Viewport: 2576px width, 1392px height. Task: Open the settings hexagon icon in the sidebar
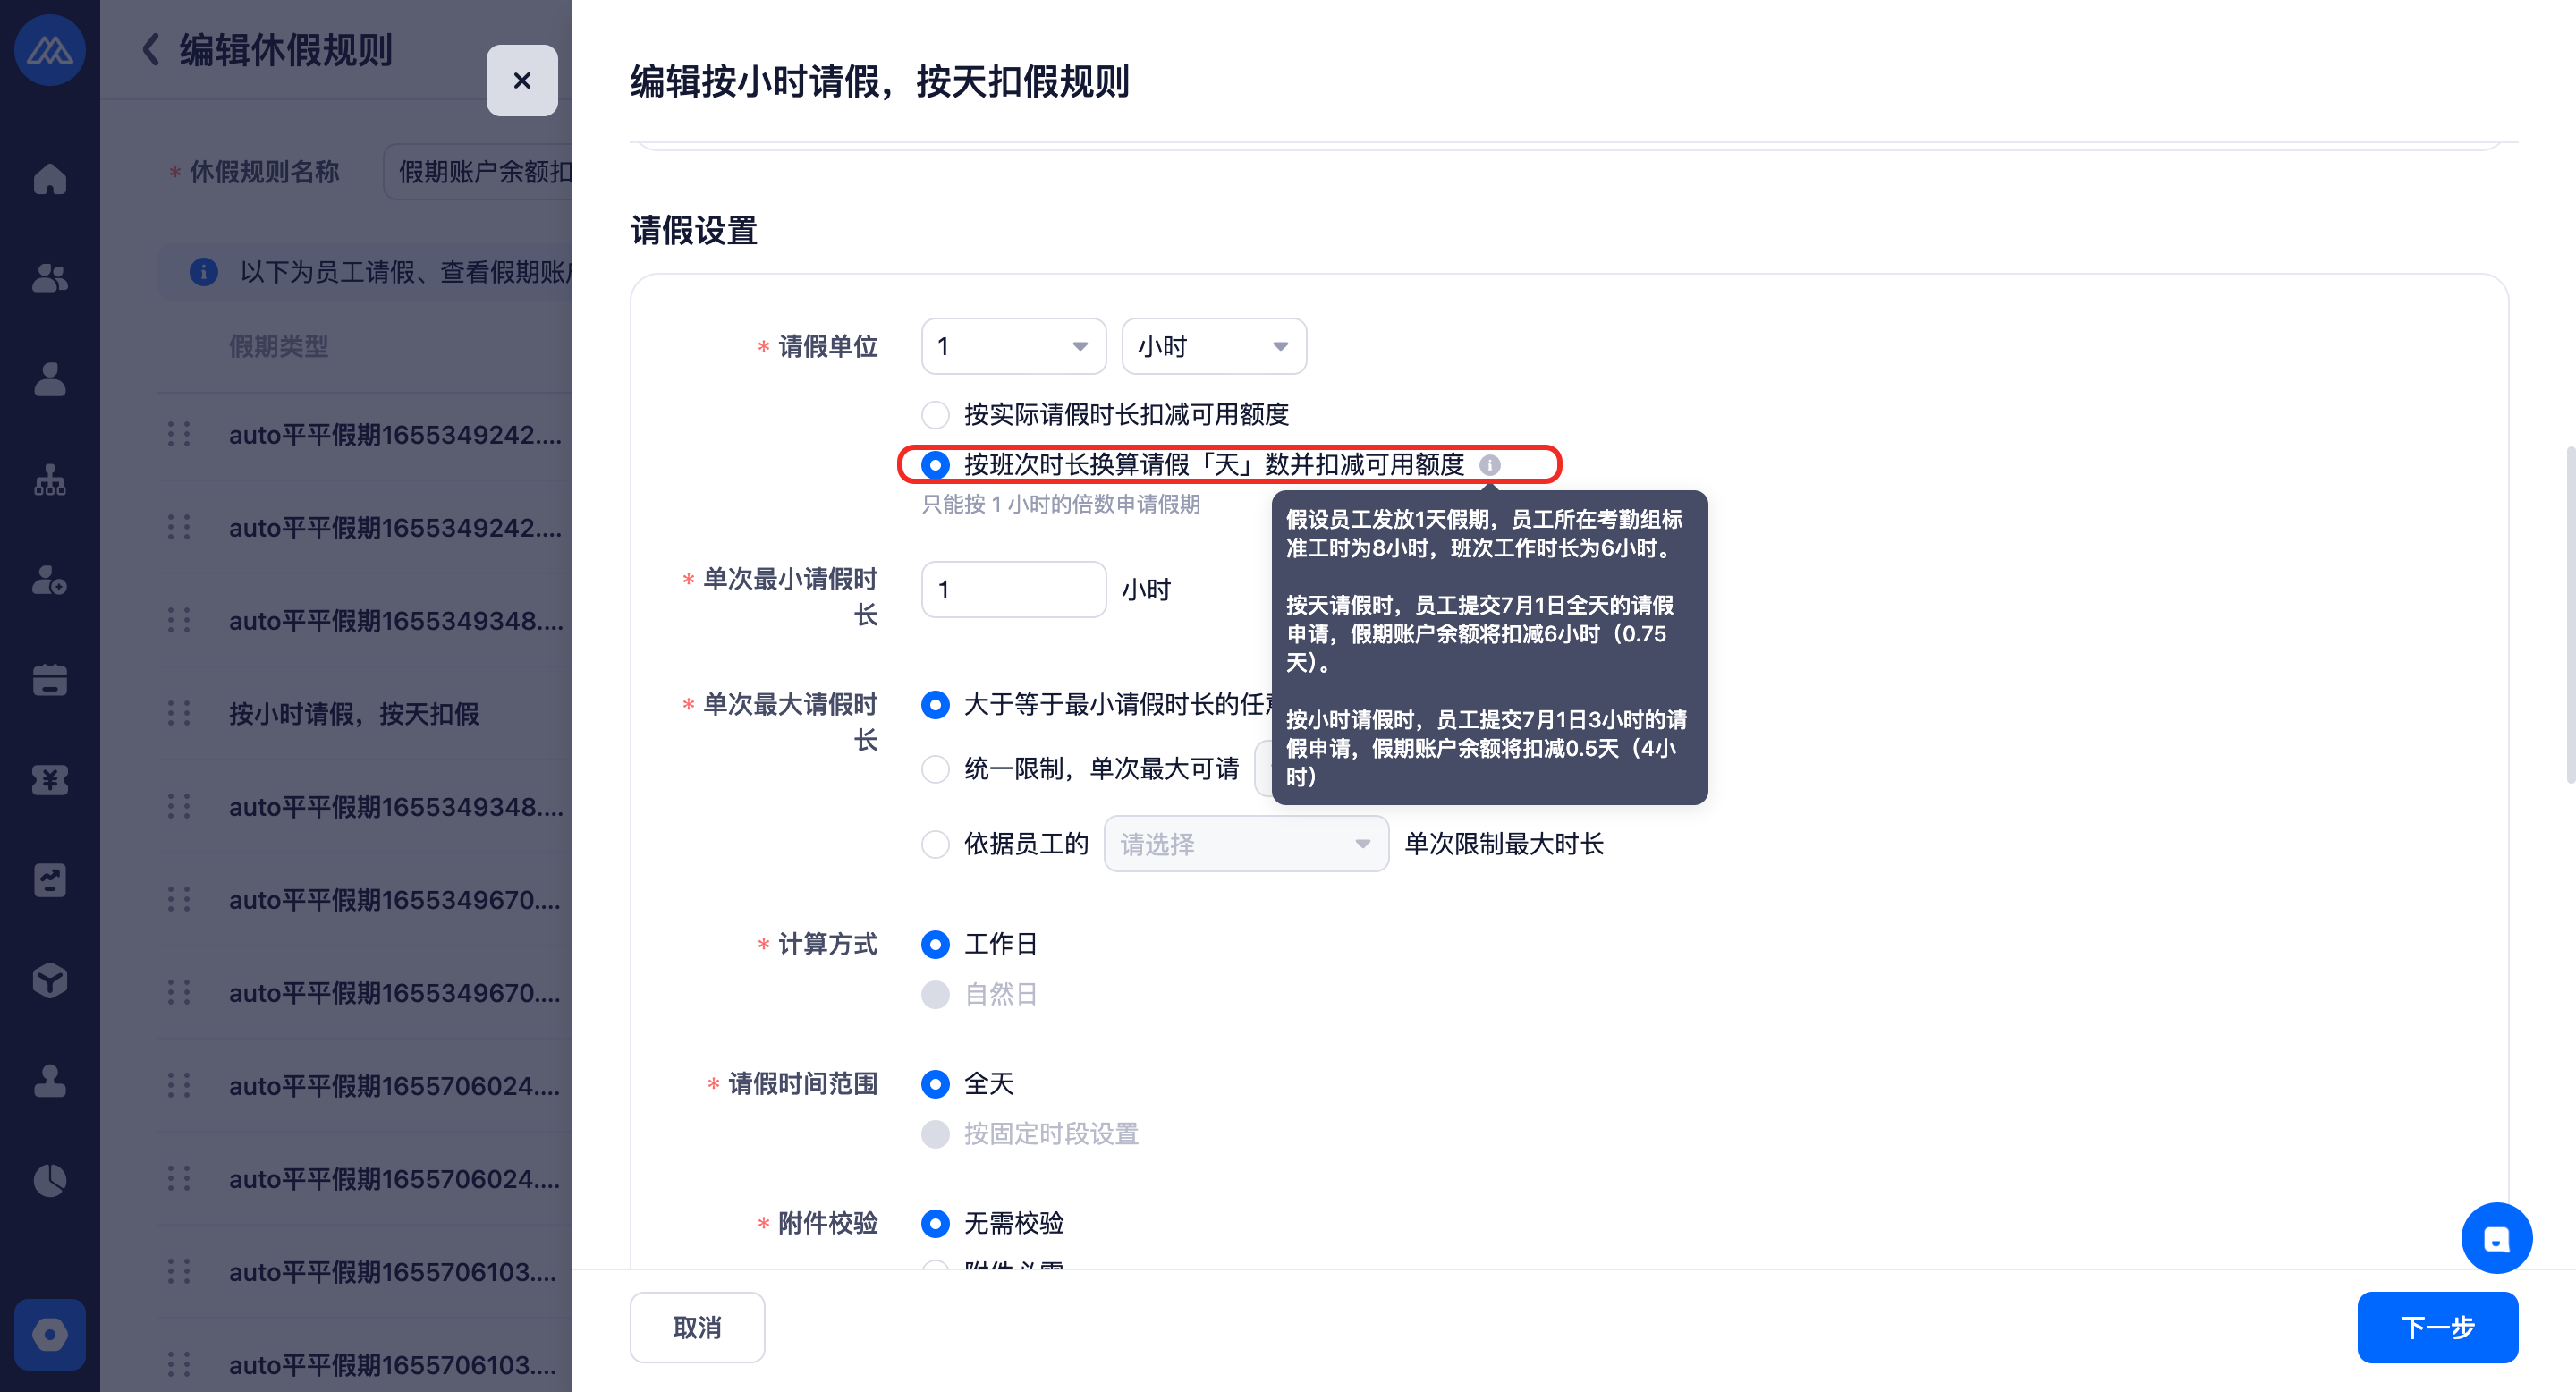point(49,1334)
